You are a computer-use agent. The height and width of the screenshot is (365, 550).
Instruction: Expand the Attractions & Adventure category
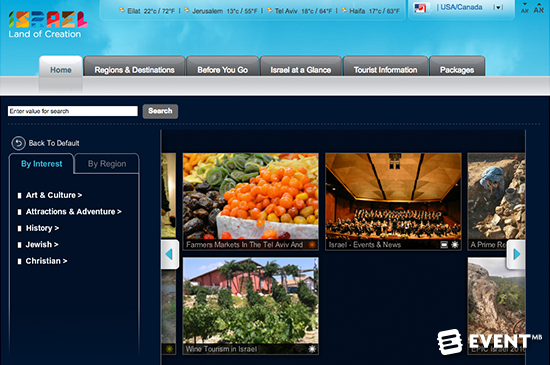coord(73,211)
